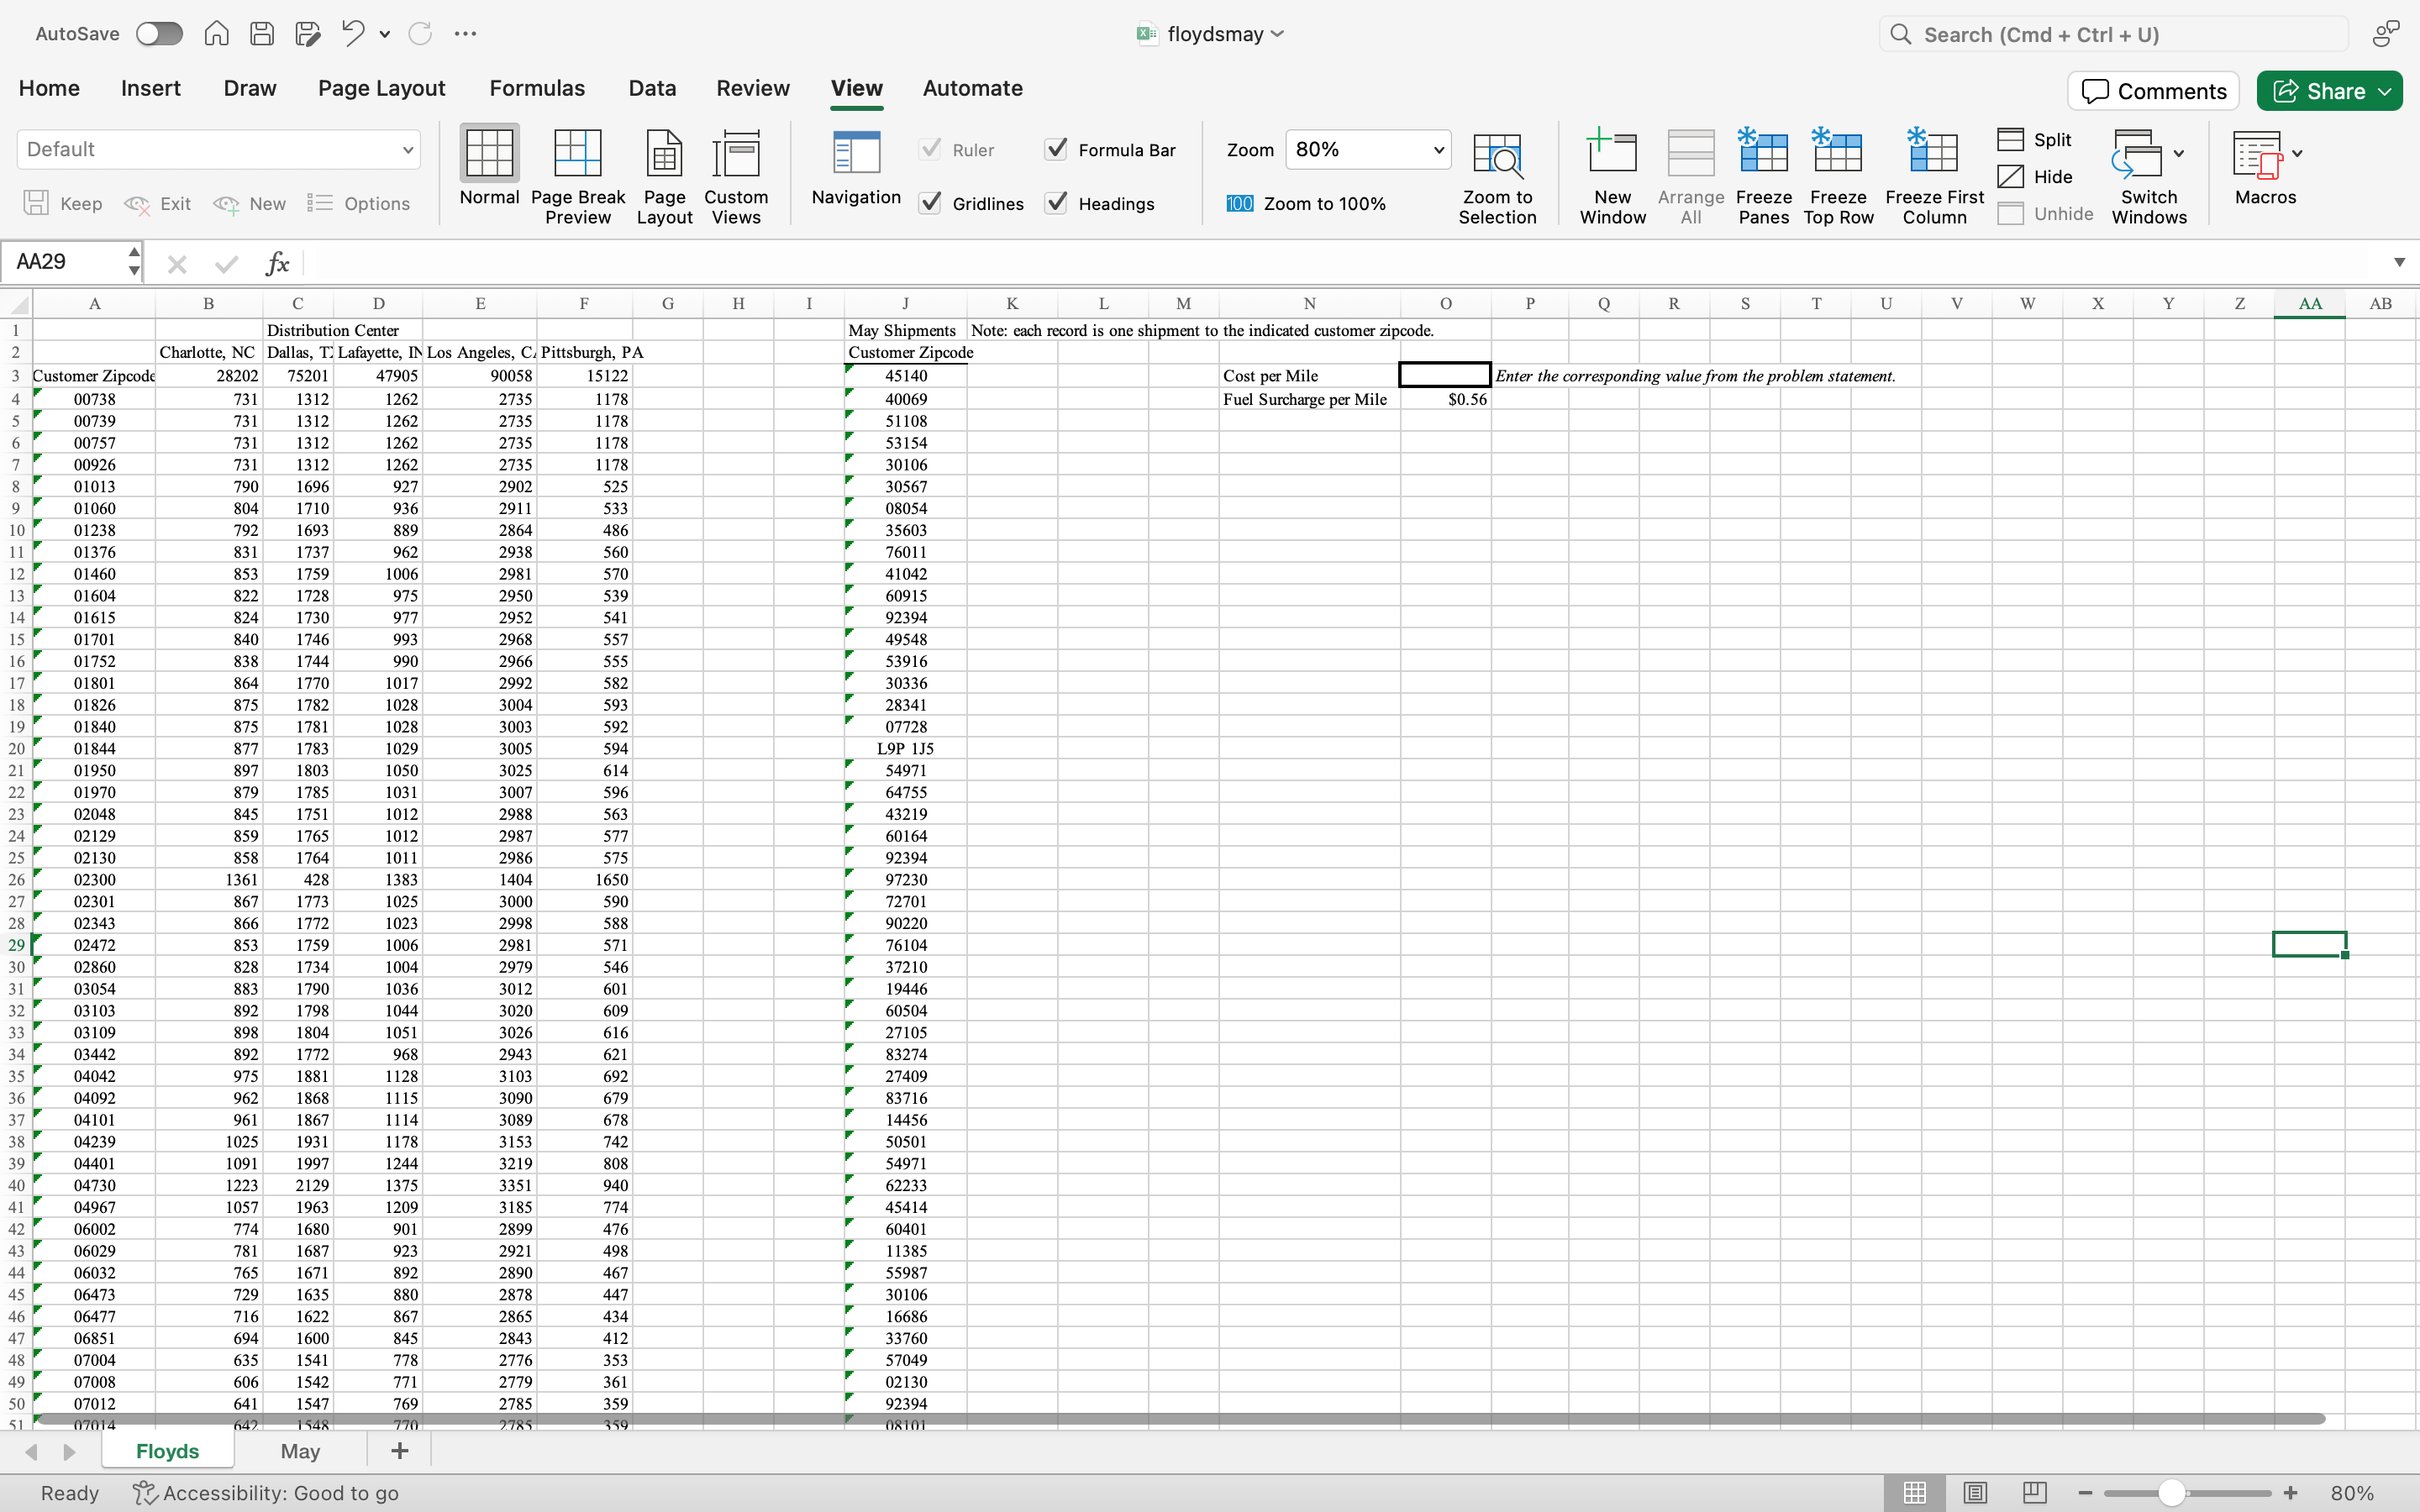Click the Split view icon

tap(2009, 139)
